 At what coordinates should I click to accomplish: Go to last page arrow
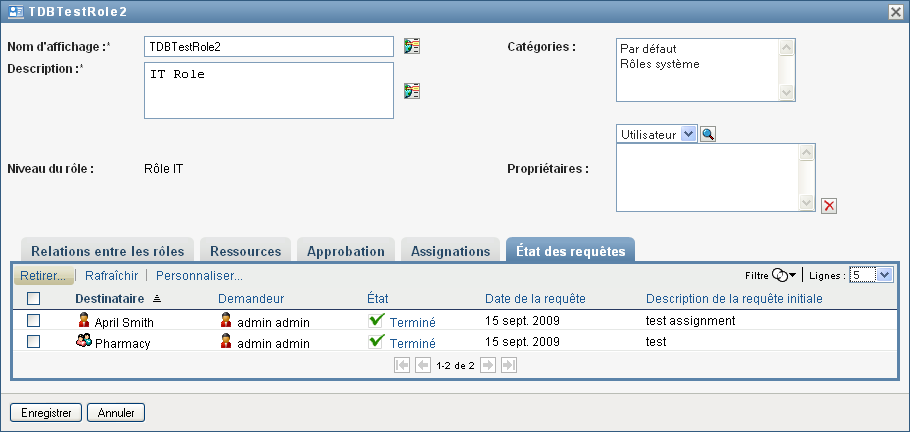[x=509, y=365]
